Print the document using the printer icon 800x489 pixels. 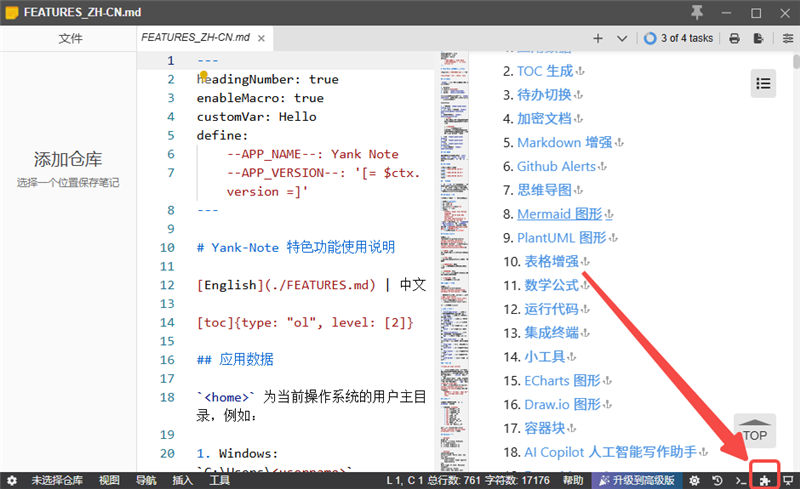pos(735,38)
